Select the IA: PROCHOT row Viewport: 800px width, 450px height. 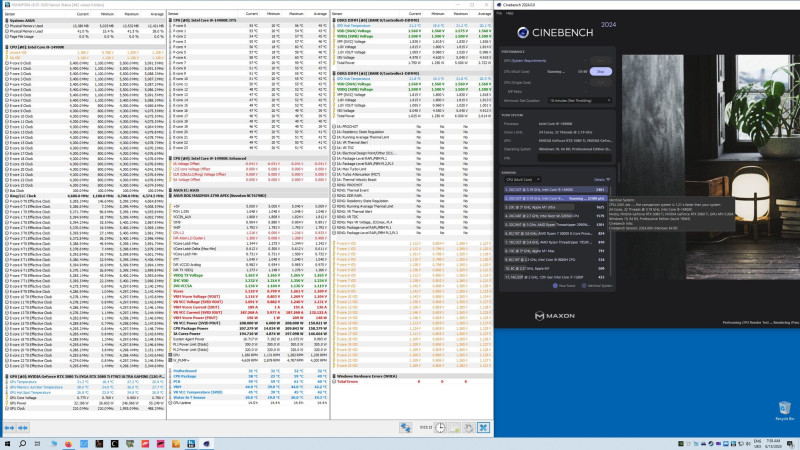click(x=412, y=127)
